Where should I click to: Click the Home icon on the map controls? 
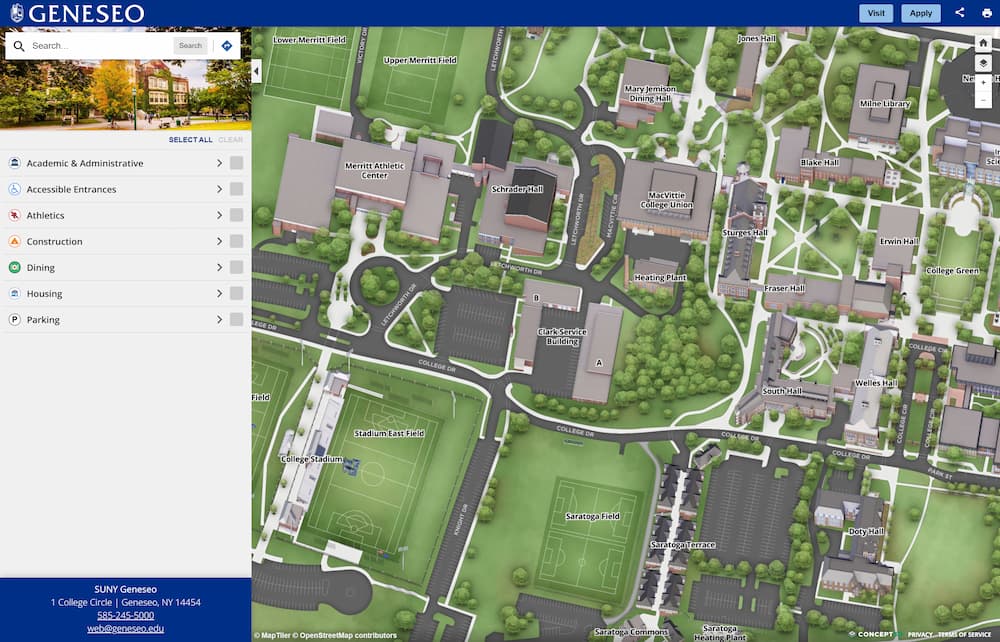(x=984, y=43)
